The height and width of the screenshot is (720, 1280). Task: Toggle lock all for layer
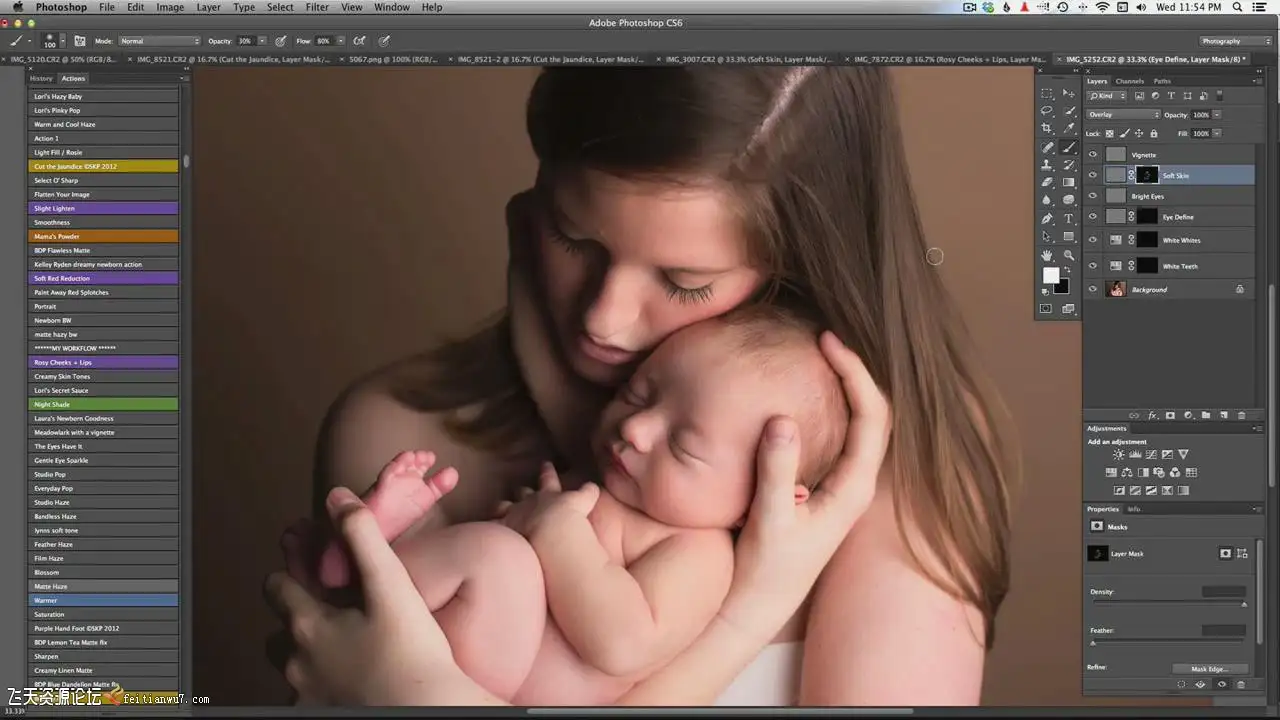[x=1154, y=133]
